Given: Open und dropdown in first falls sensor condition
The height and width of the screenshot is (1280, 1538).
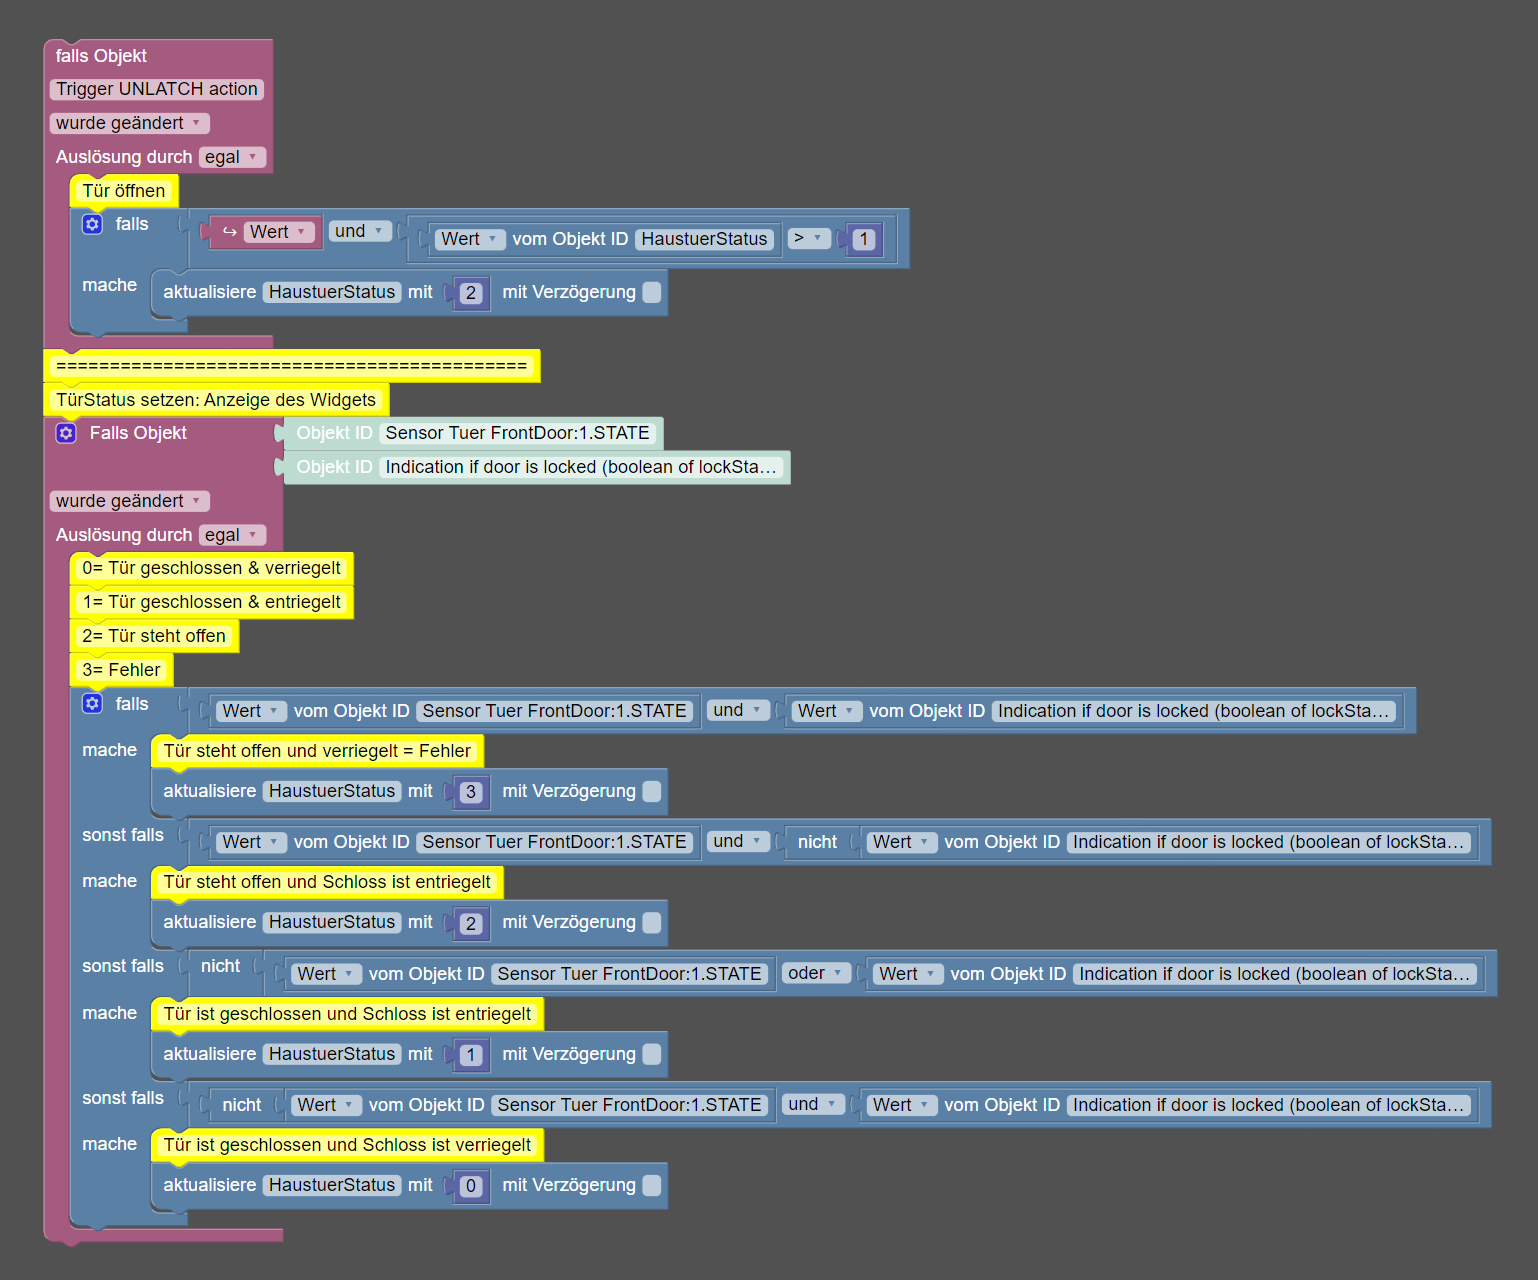Looking at the screenshot, I should tap(738, 710).
